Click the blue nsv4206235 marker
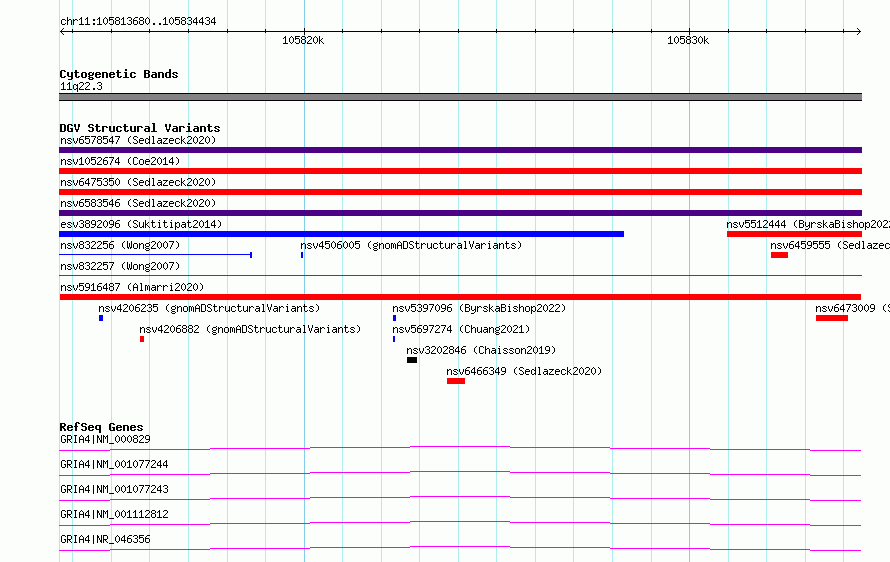 pos(101,318)
